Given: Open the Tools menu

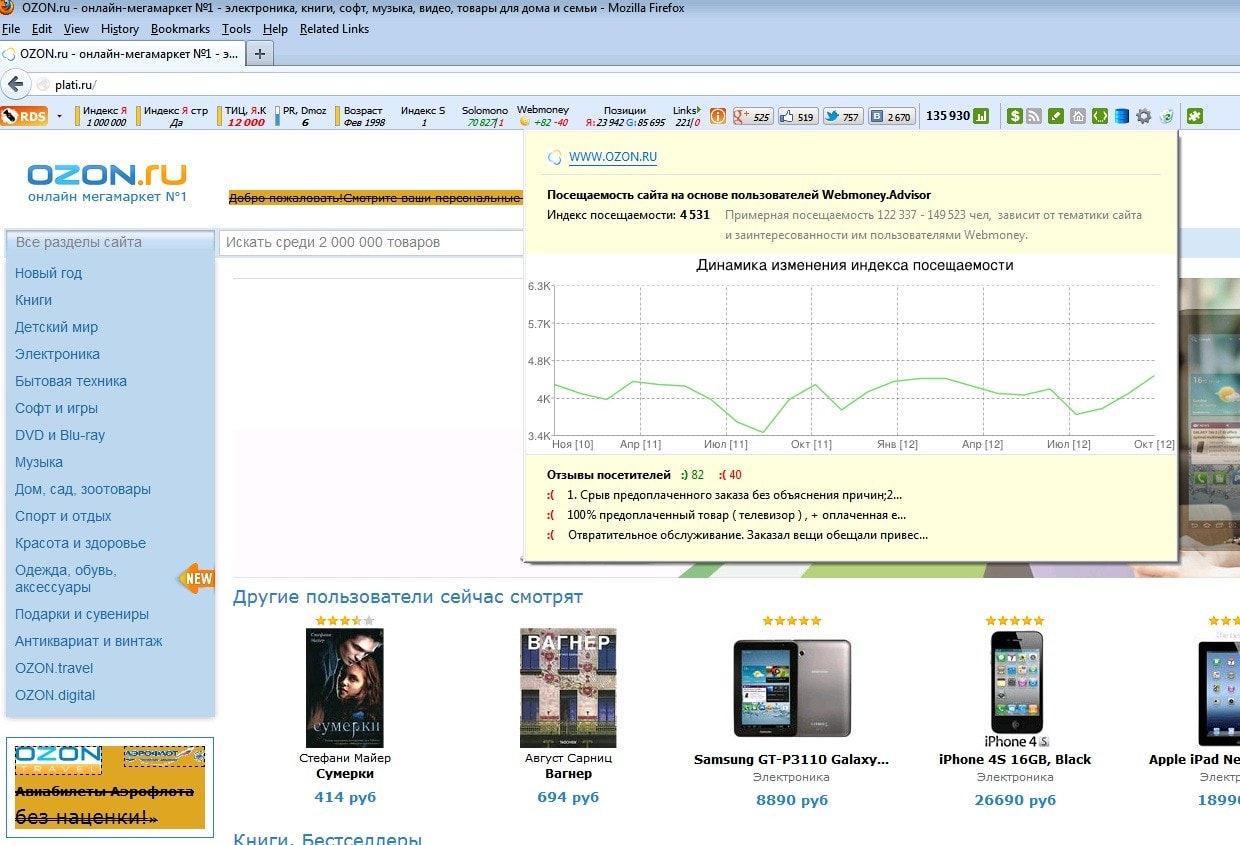Looking at the screenshot, I should (x=237, y=29).
